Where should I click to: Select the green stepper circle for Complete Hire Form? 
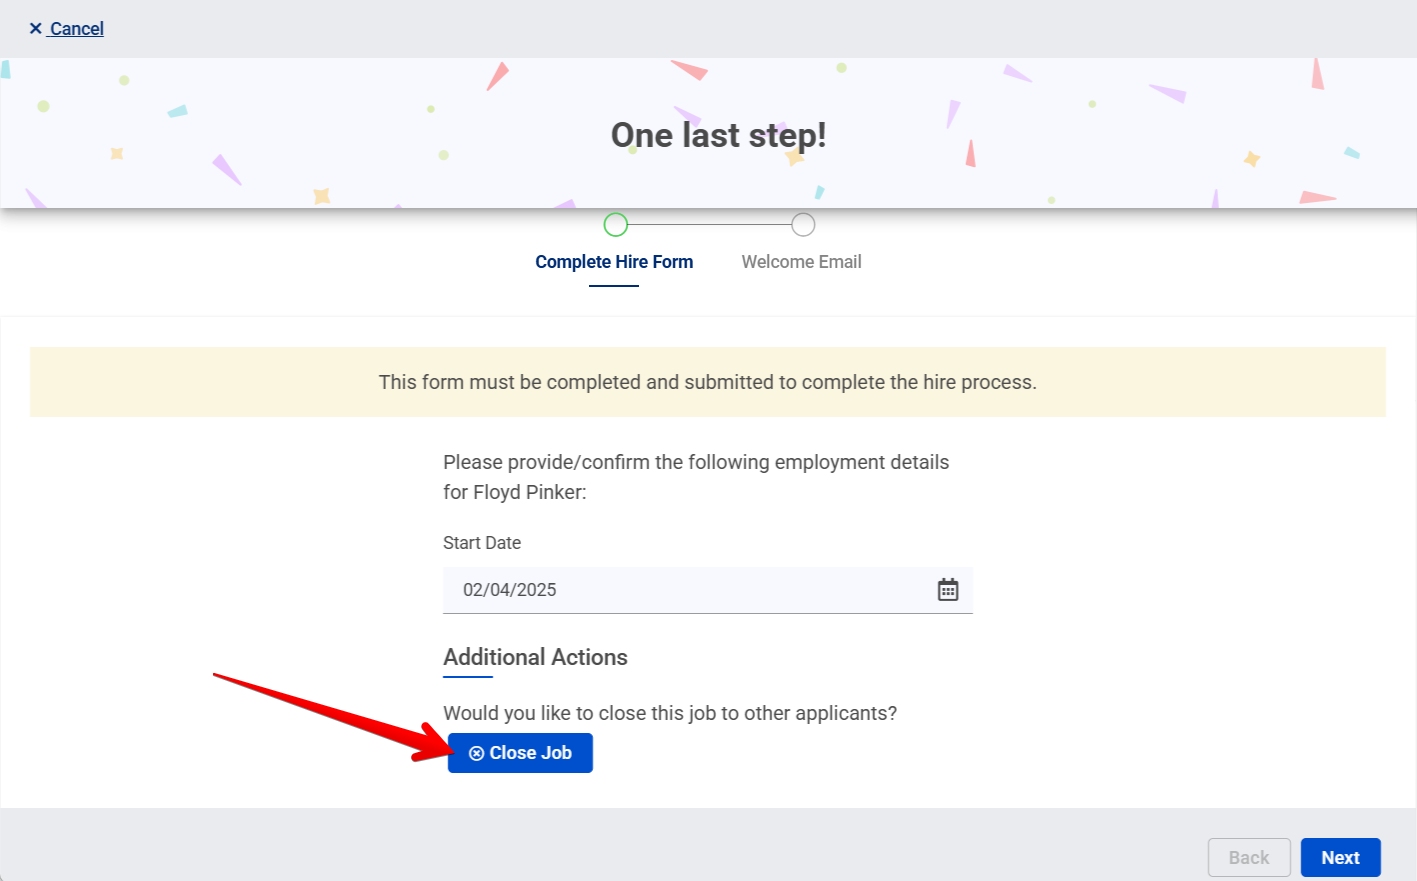click(615, 224)
